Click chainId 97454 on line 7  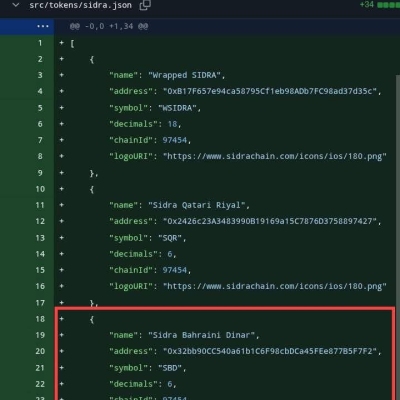pyautogui.click(x=175, y=140)
